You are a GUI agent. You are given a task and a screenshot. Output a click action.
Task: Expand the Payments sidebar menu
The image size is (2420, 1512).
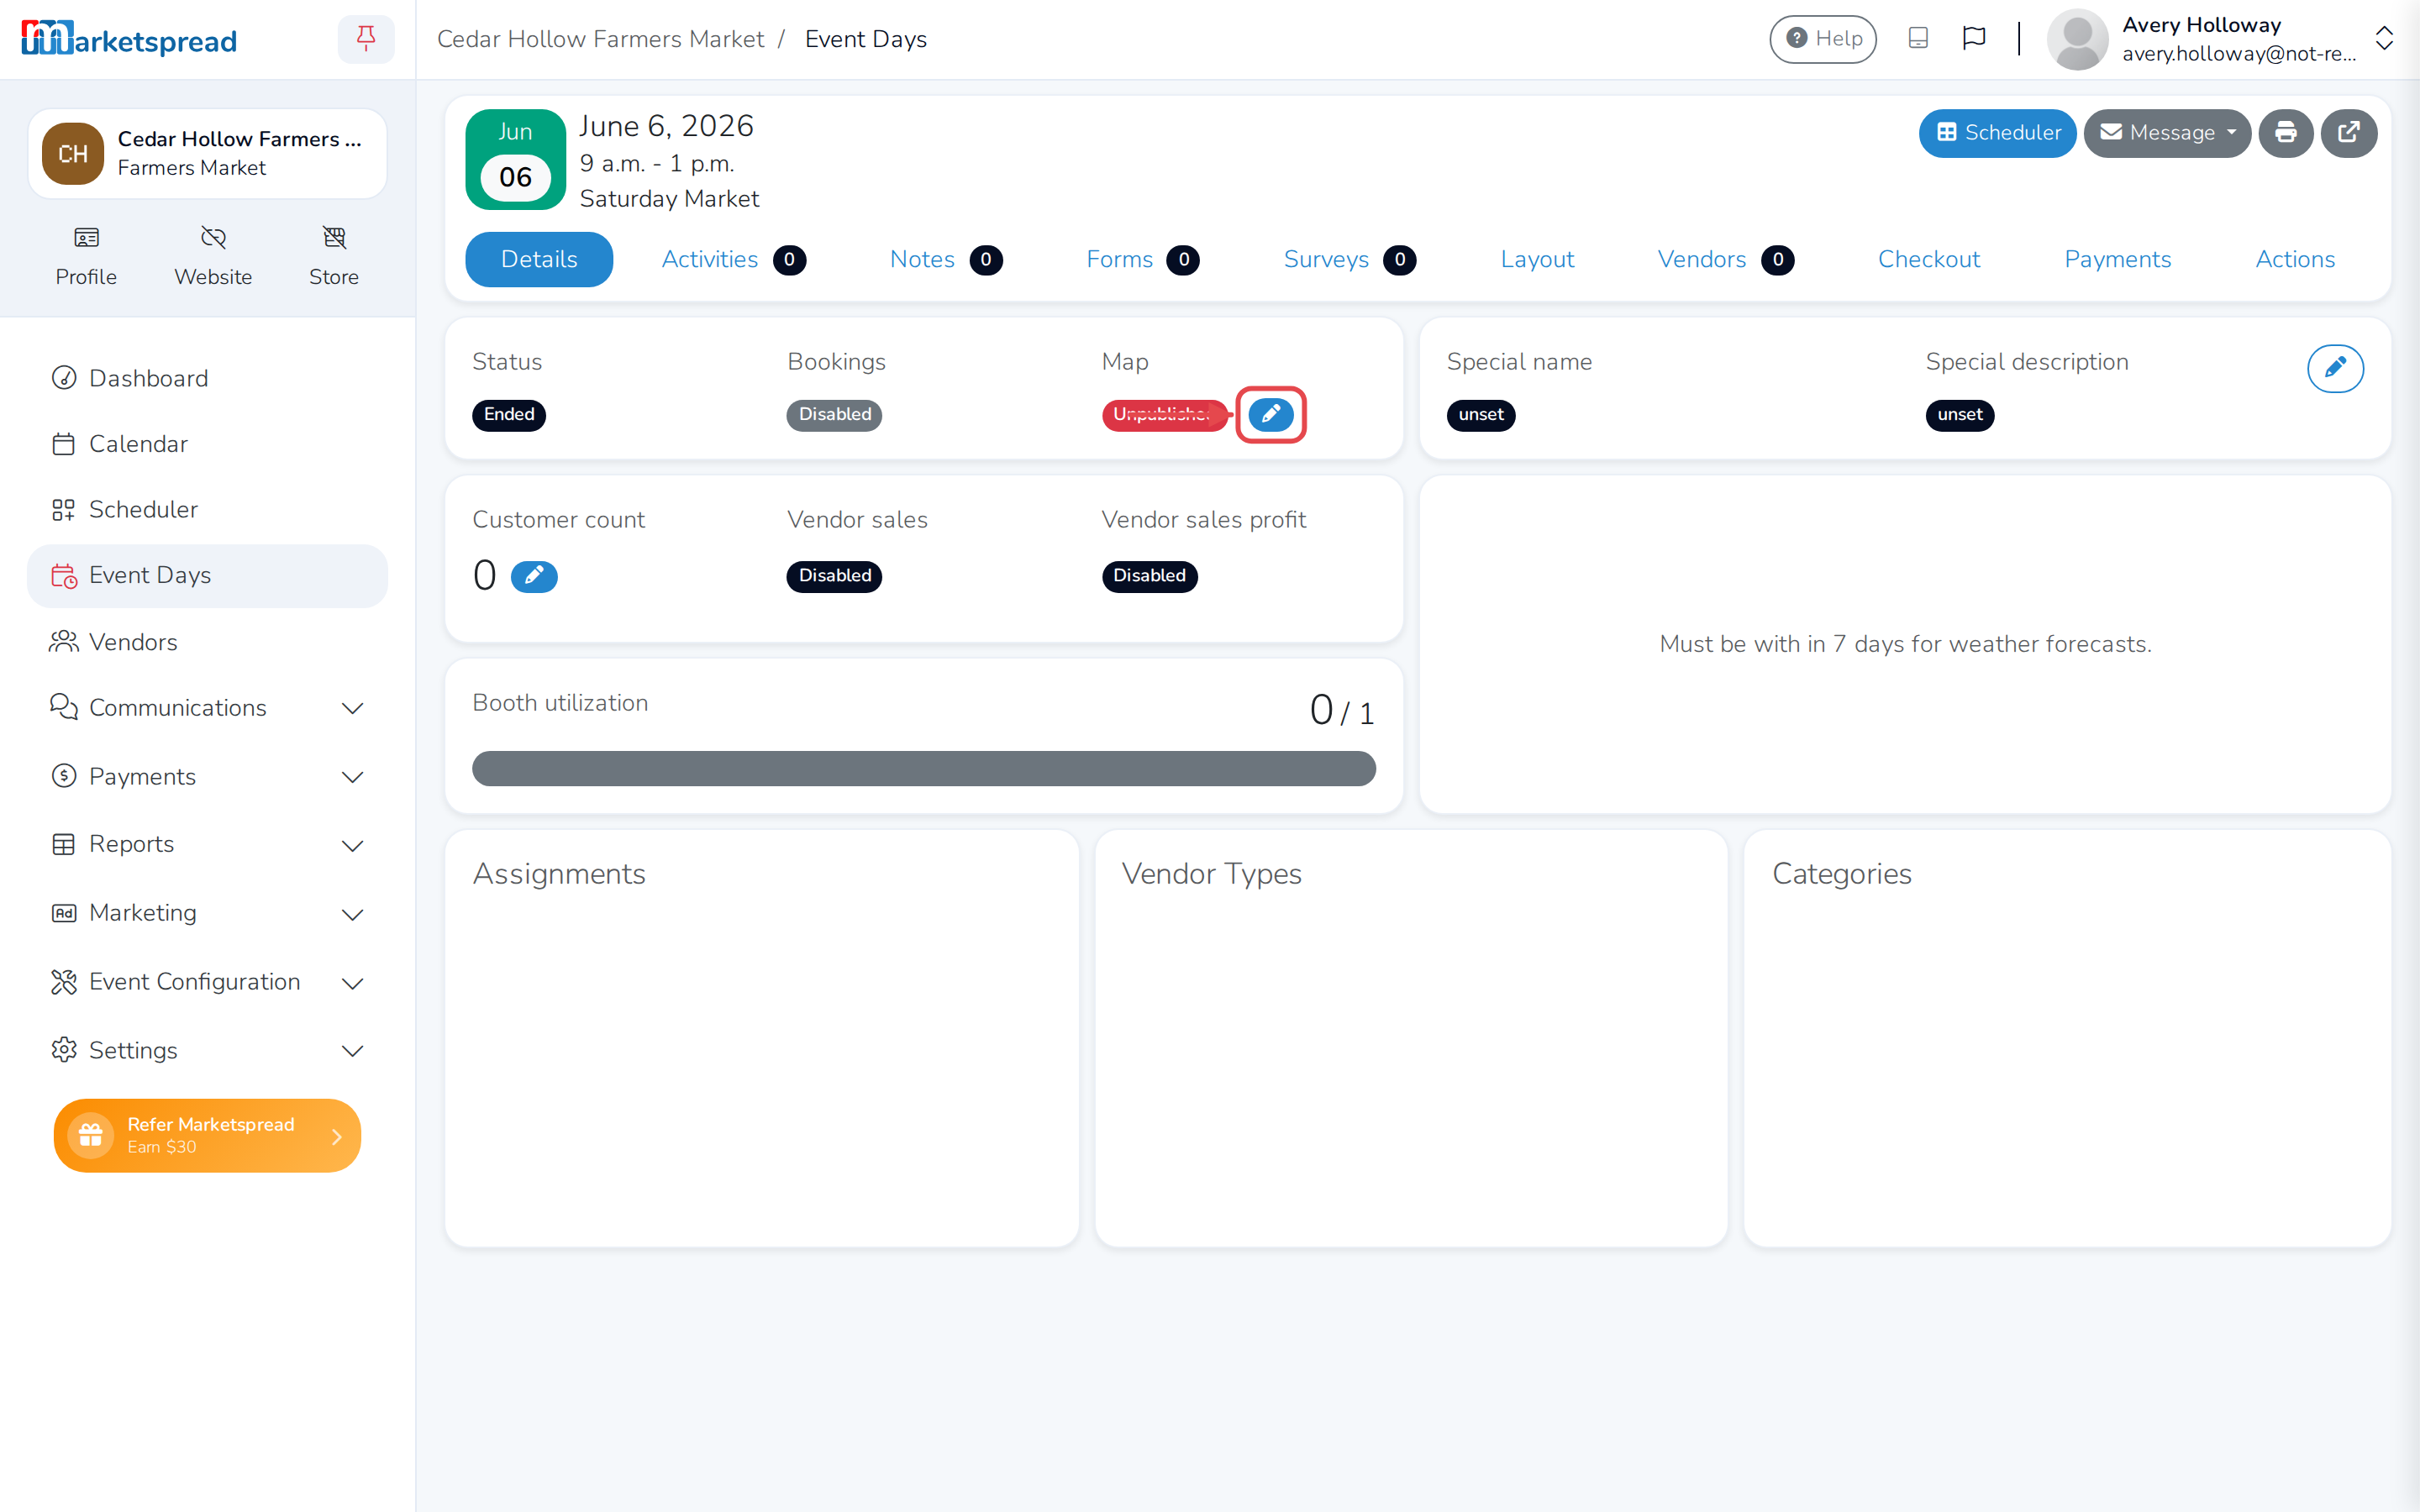click(x=207, y=777)
